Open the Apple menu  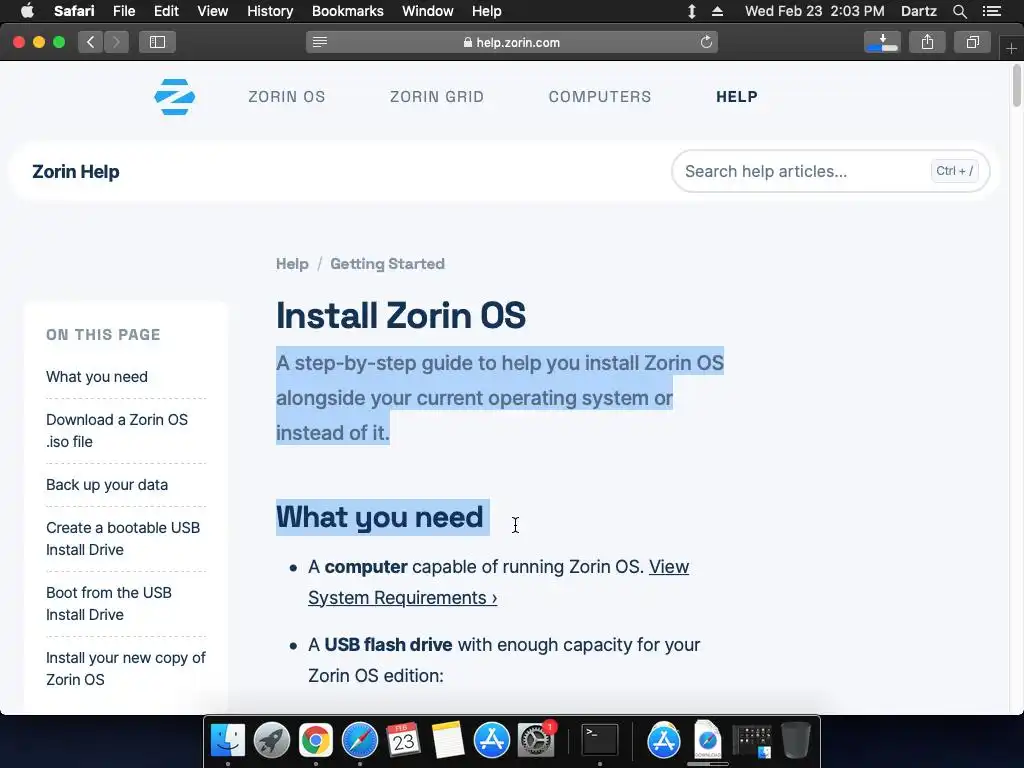pos(27,11)
